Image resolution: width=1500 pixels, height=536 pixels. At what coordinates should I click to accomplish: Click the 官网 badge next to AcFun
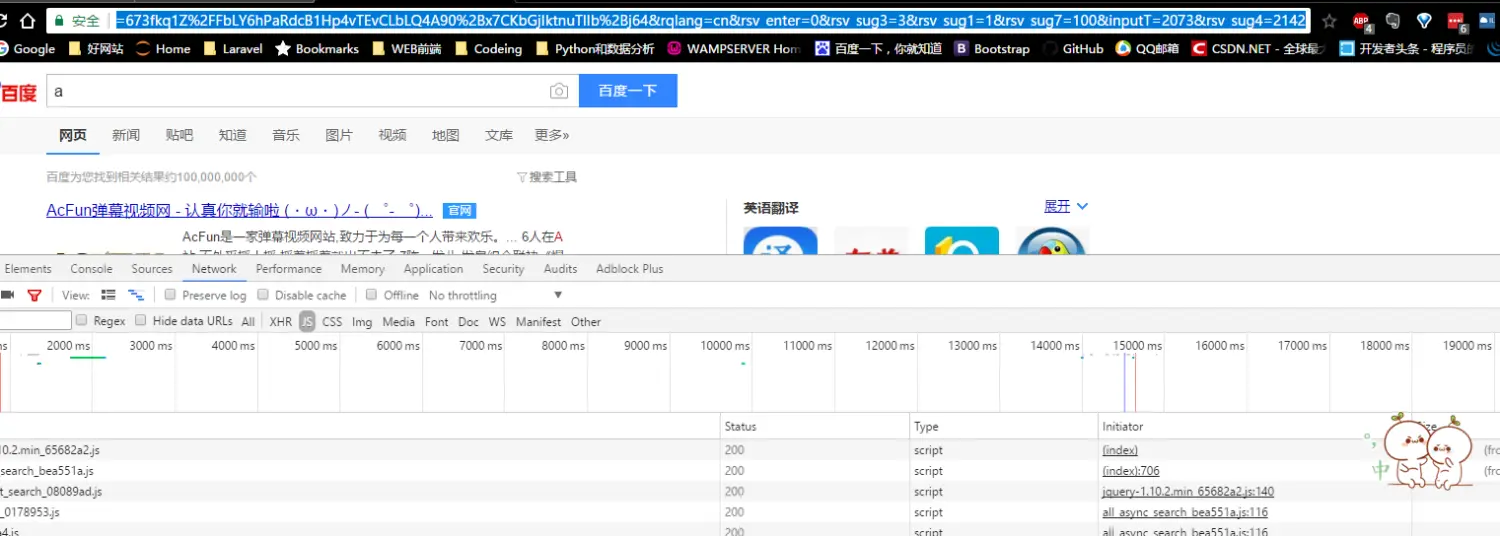[x=459, y=211]
